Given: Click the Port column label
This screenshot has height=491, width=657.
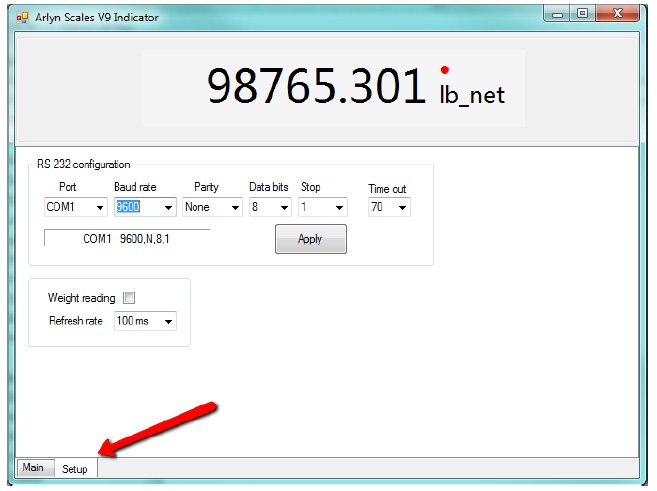Looking at the screenshot, I should pyautogui.click(x=67, y=187).
